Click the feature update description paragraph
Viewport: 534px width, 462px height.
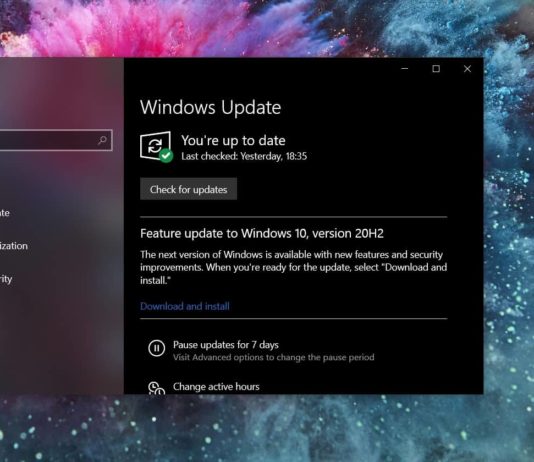pyautogui.click(x=294, y=268)
